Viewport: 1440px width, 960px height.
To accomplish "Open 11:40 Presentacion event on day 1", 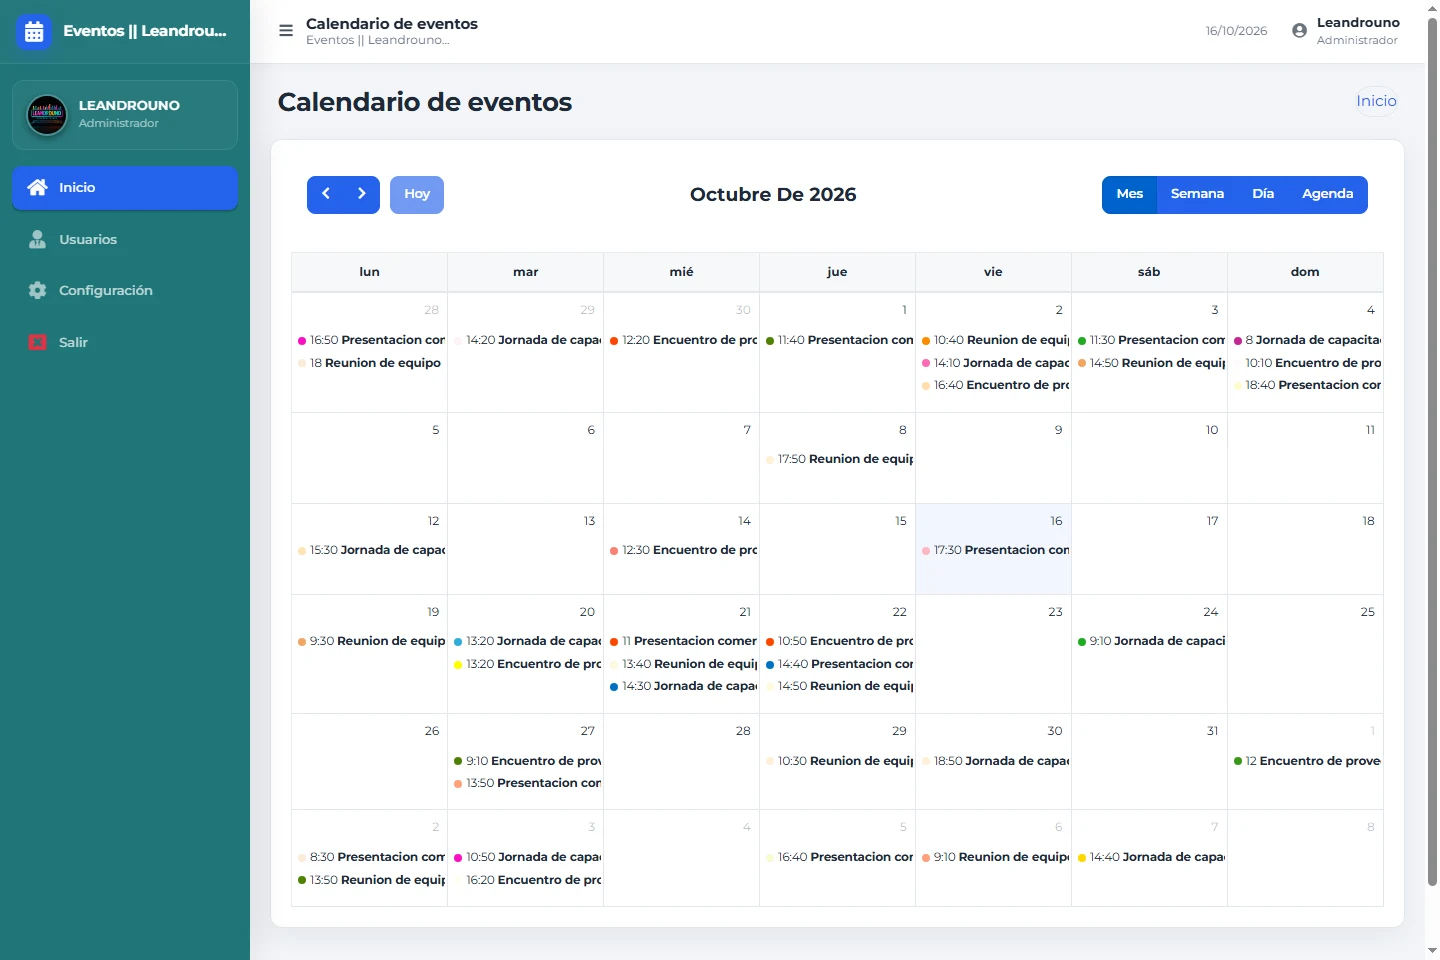I will (838, 340).
